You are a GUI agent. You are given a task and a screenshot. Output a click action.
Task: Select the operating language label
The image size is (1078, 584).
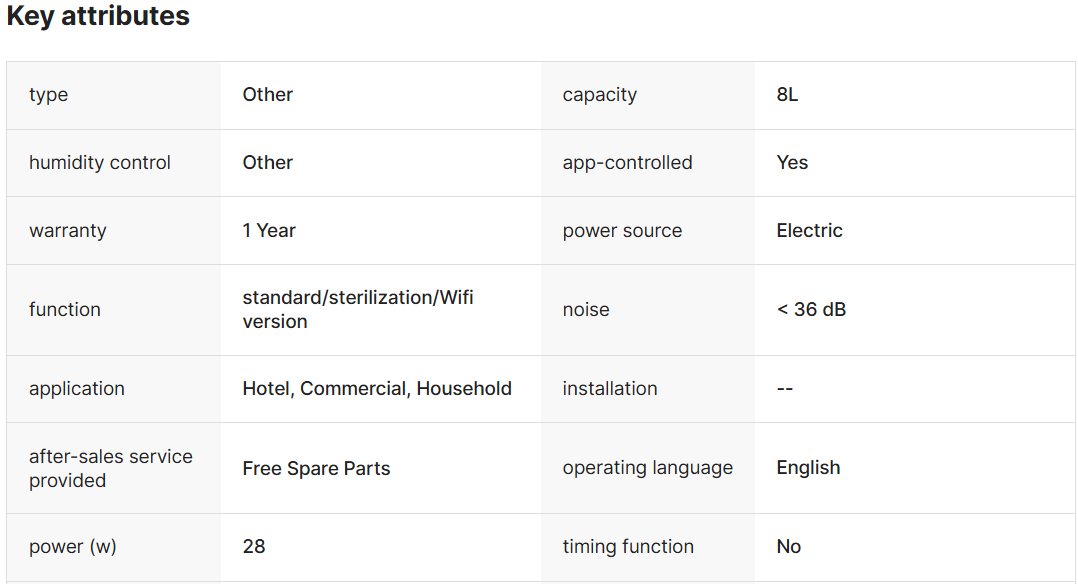tap(648, 468)
